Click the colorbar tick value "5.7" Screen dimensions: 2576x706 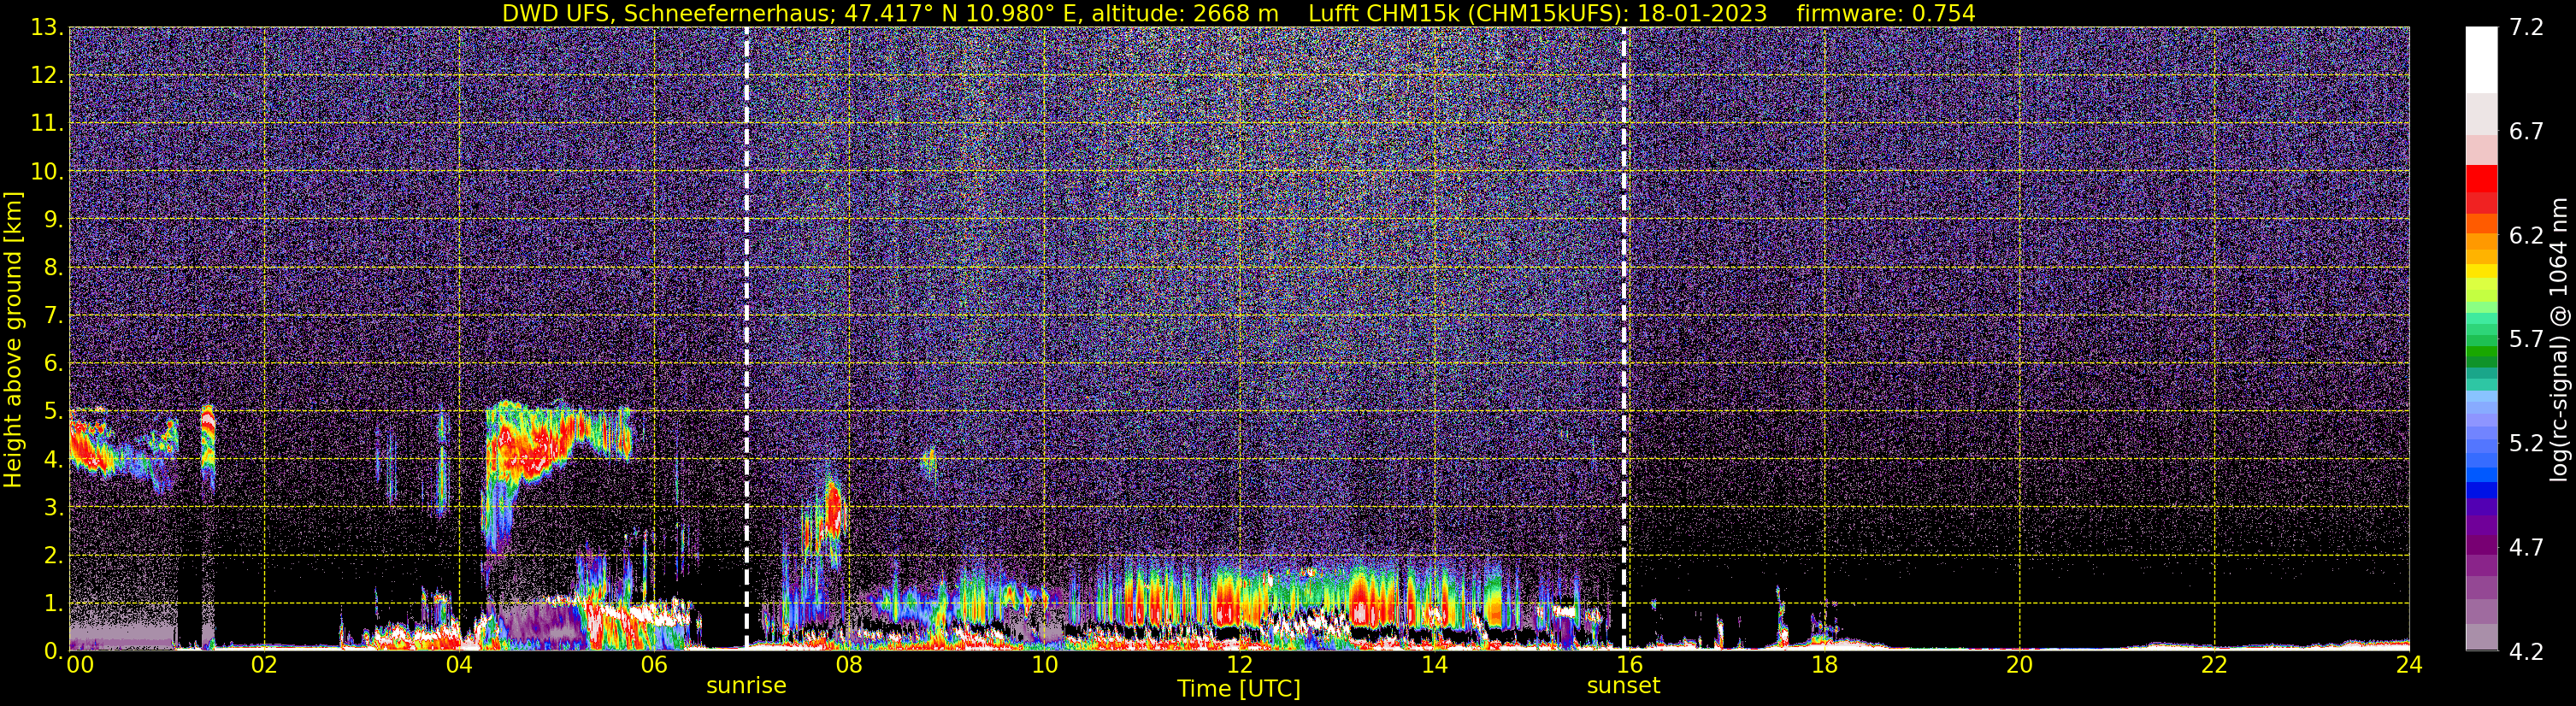tap(2526, 339)
